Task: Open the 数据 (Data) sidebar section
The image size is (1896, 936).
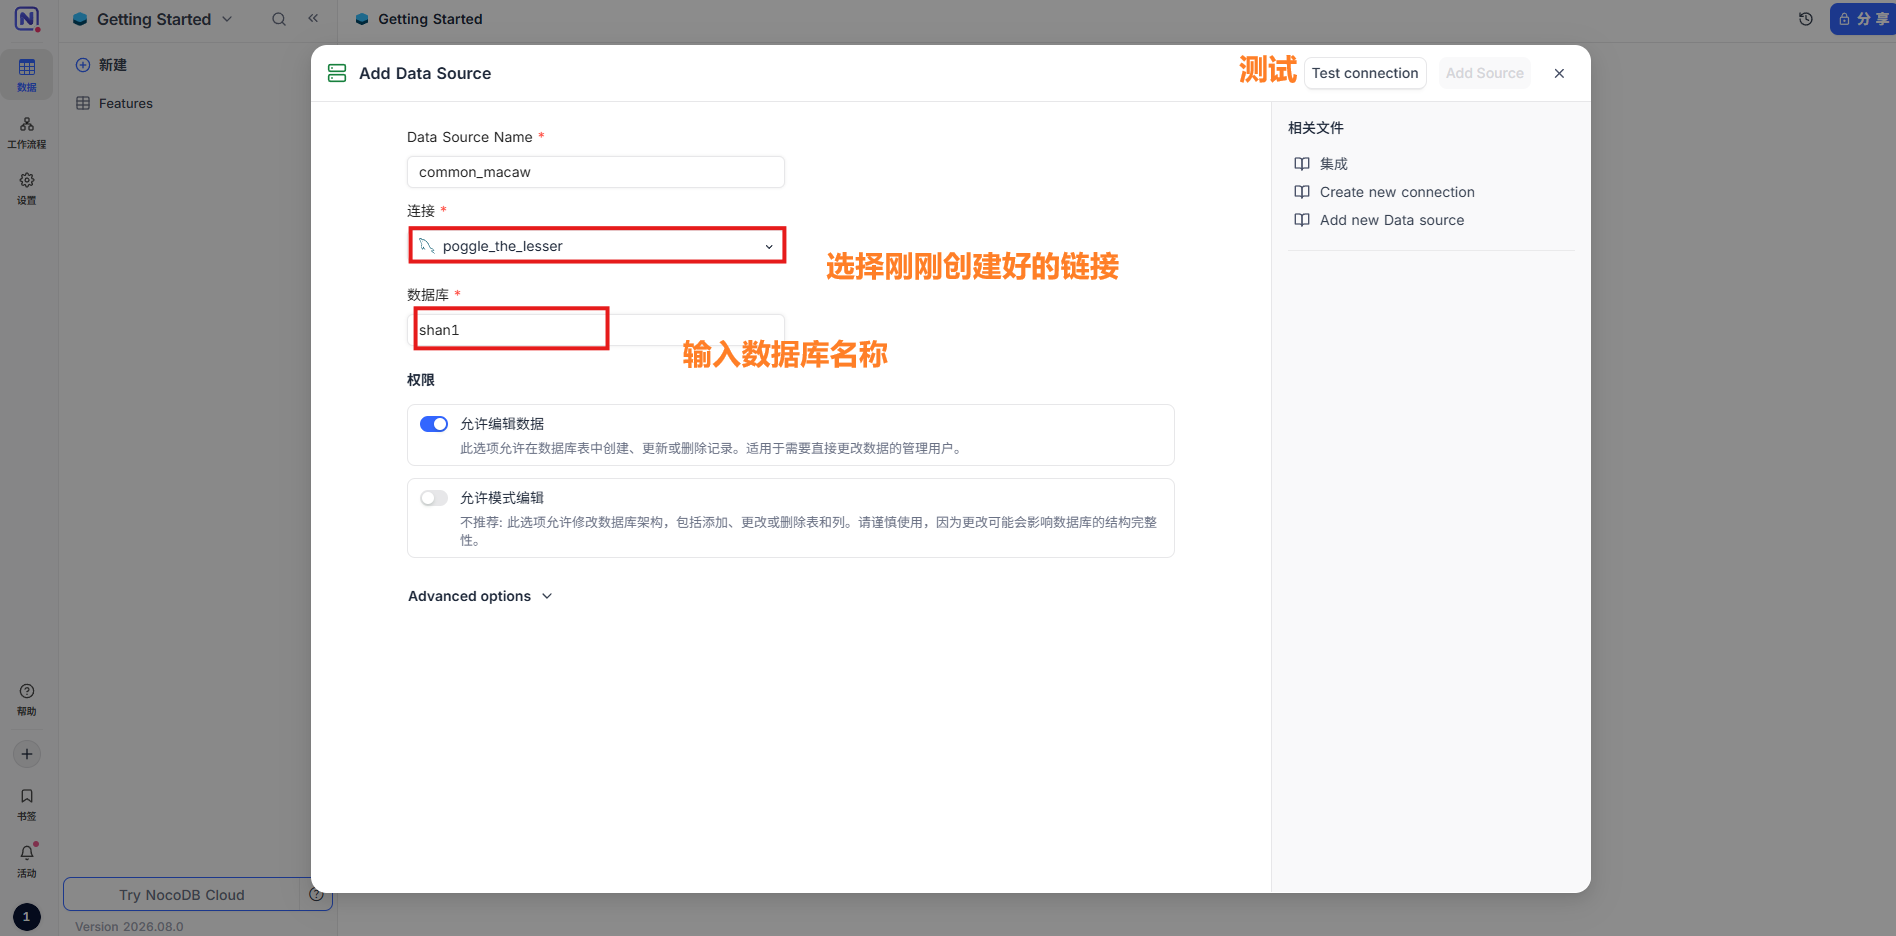Action: coord(27,75)
